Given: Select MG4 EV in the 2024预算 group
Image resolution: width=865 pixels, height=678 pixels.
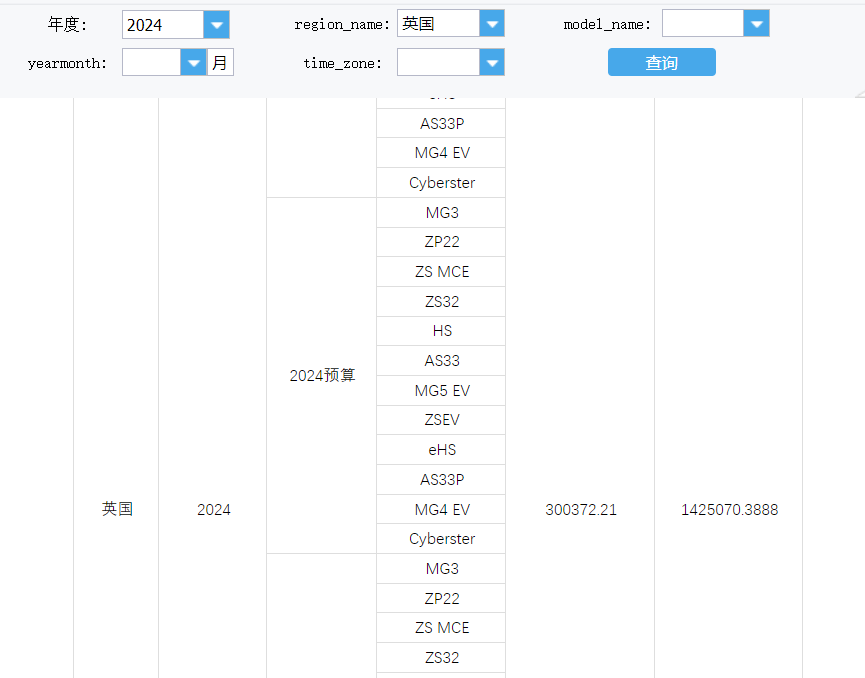Looking at the screenshot, I should (441, 509).
